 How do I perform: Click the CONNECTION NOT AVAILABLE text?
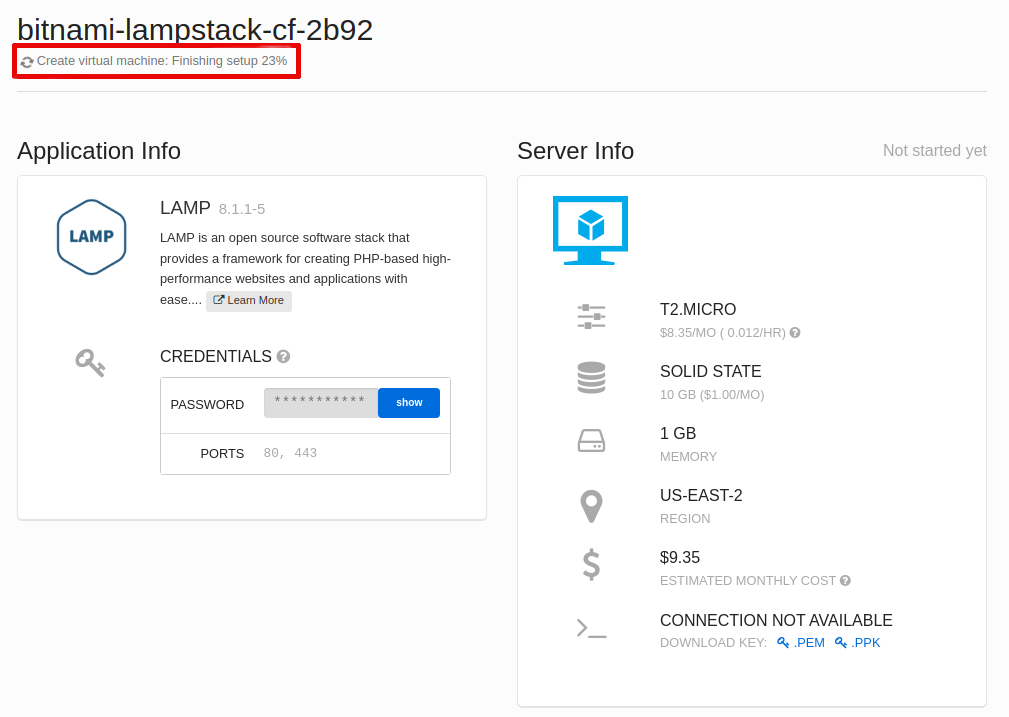click(x=776, y=620)
